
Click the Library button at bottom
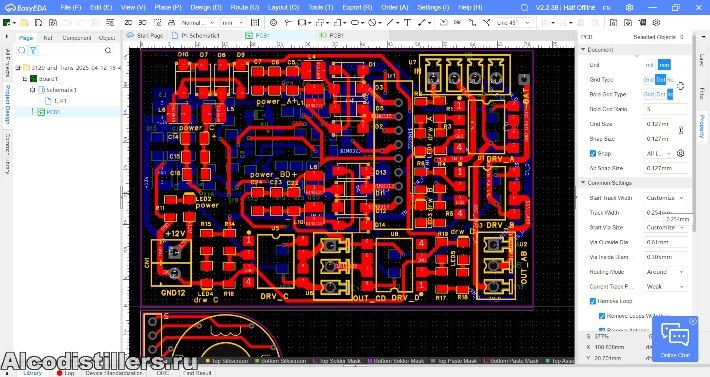point(33,373)
